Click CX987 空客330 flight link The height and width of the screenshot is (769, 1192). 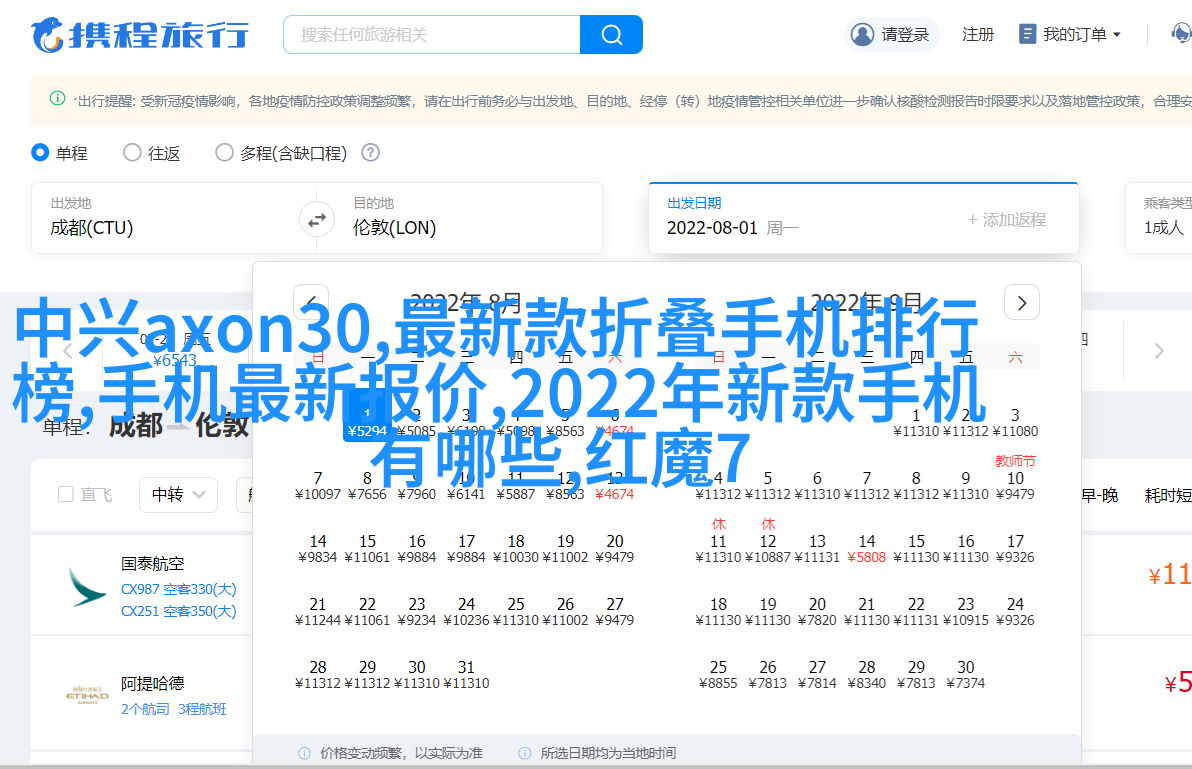pyautogui.click(x=179, y=589)
